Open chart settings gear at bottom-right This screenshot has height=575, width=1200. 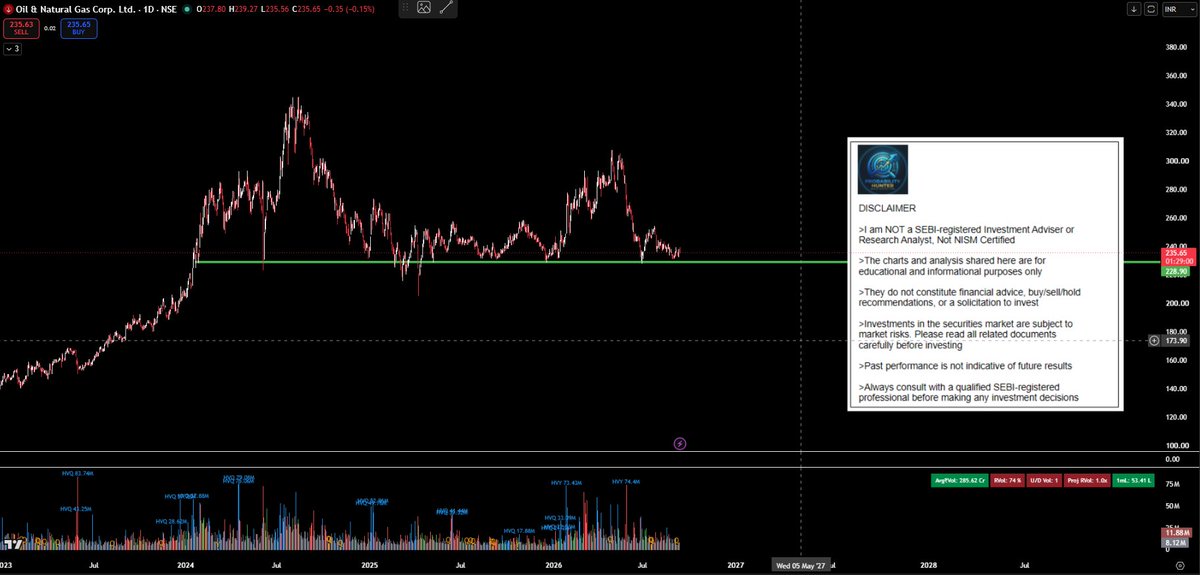1180,565
